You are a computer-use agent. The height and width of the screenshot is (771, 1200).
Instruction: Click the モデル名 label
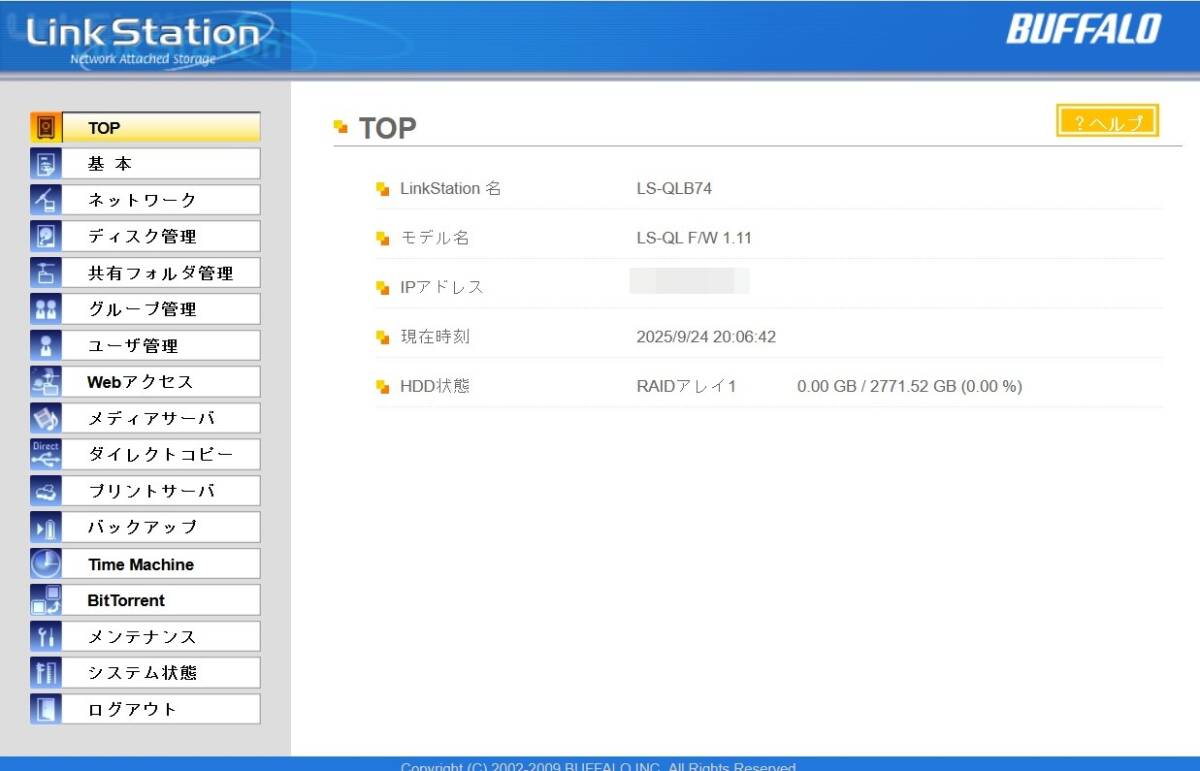point(435,238)
